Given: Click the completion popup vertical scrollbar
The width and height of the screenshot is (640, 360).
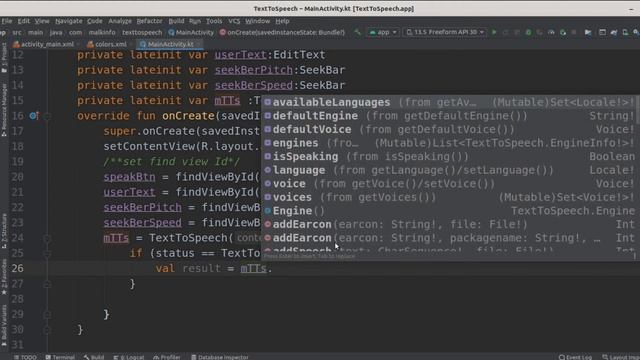Looking at the screenshot, I should tap(638, 110).
